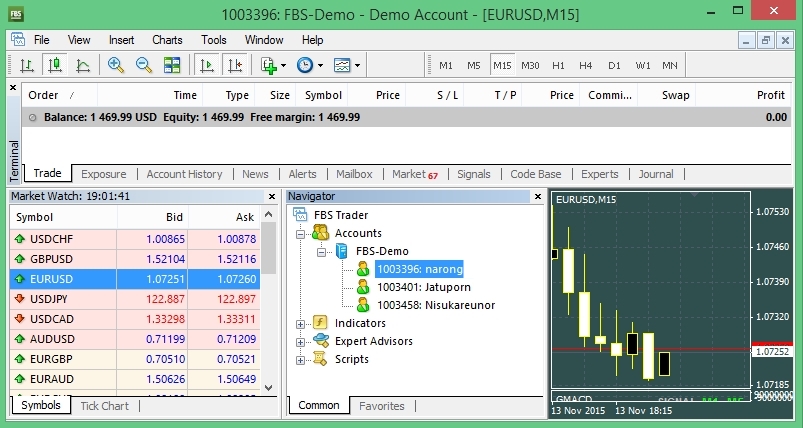803x428 pixels.
Task: Switch to M5 timeframe
Action: click(474, 66)
